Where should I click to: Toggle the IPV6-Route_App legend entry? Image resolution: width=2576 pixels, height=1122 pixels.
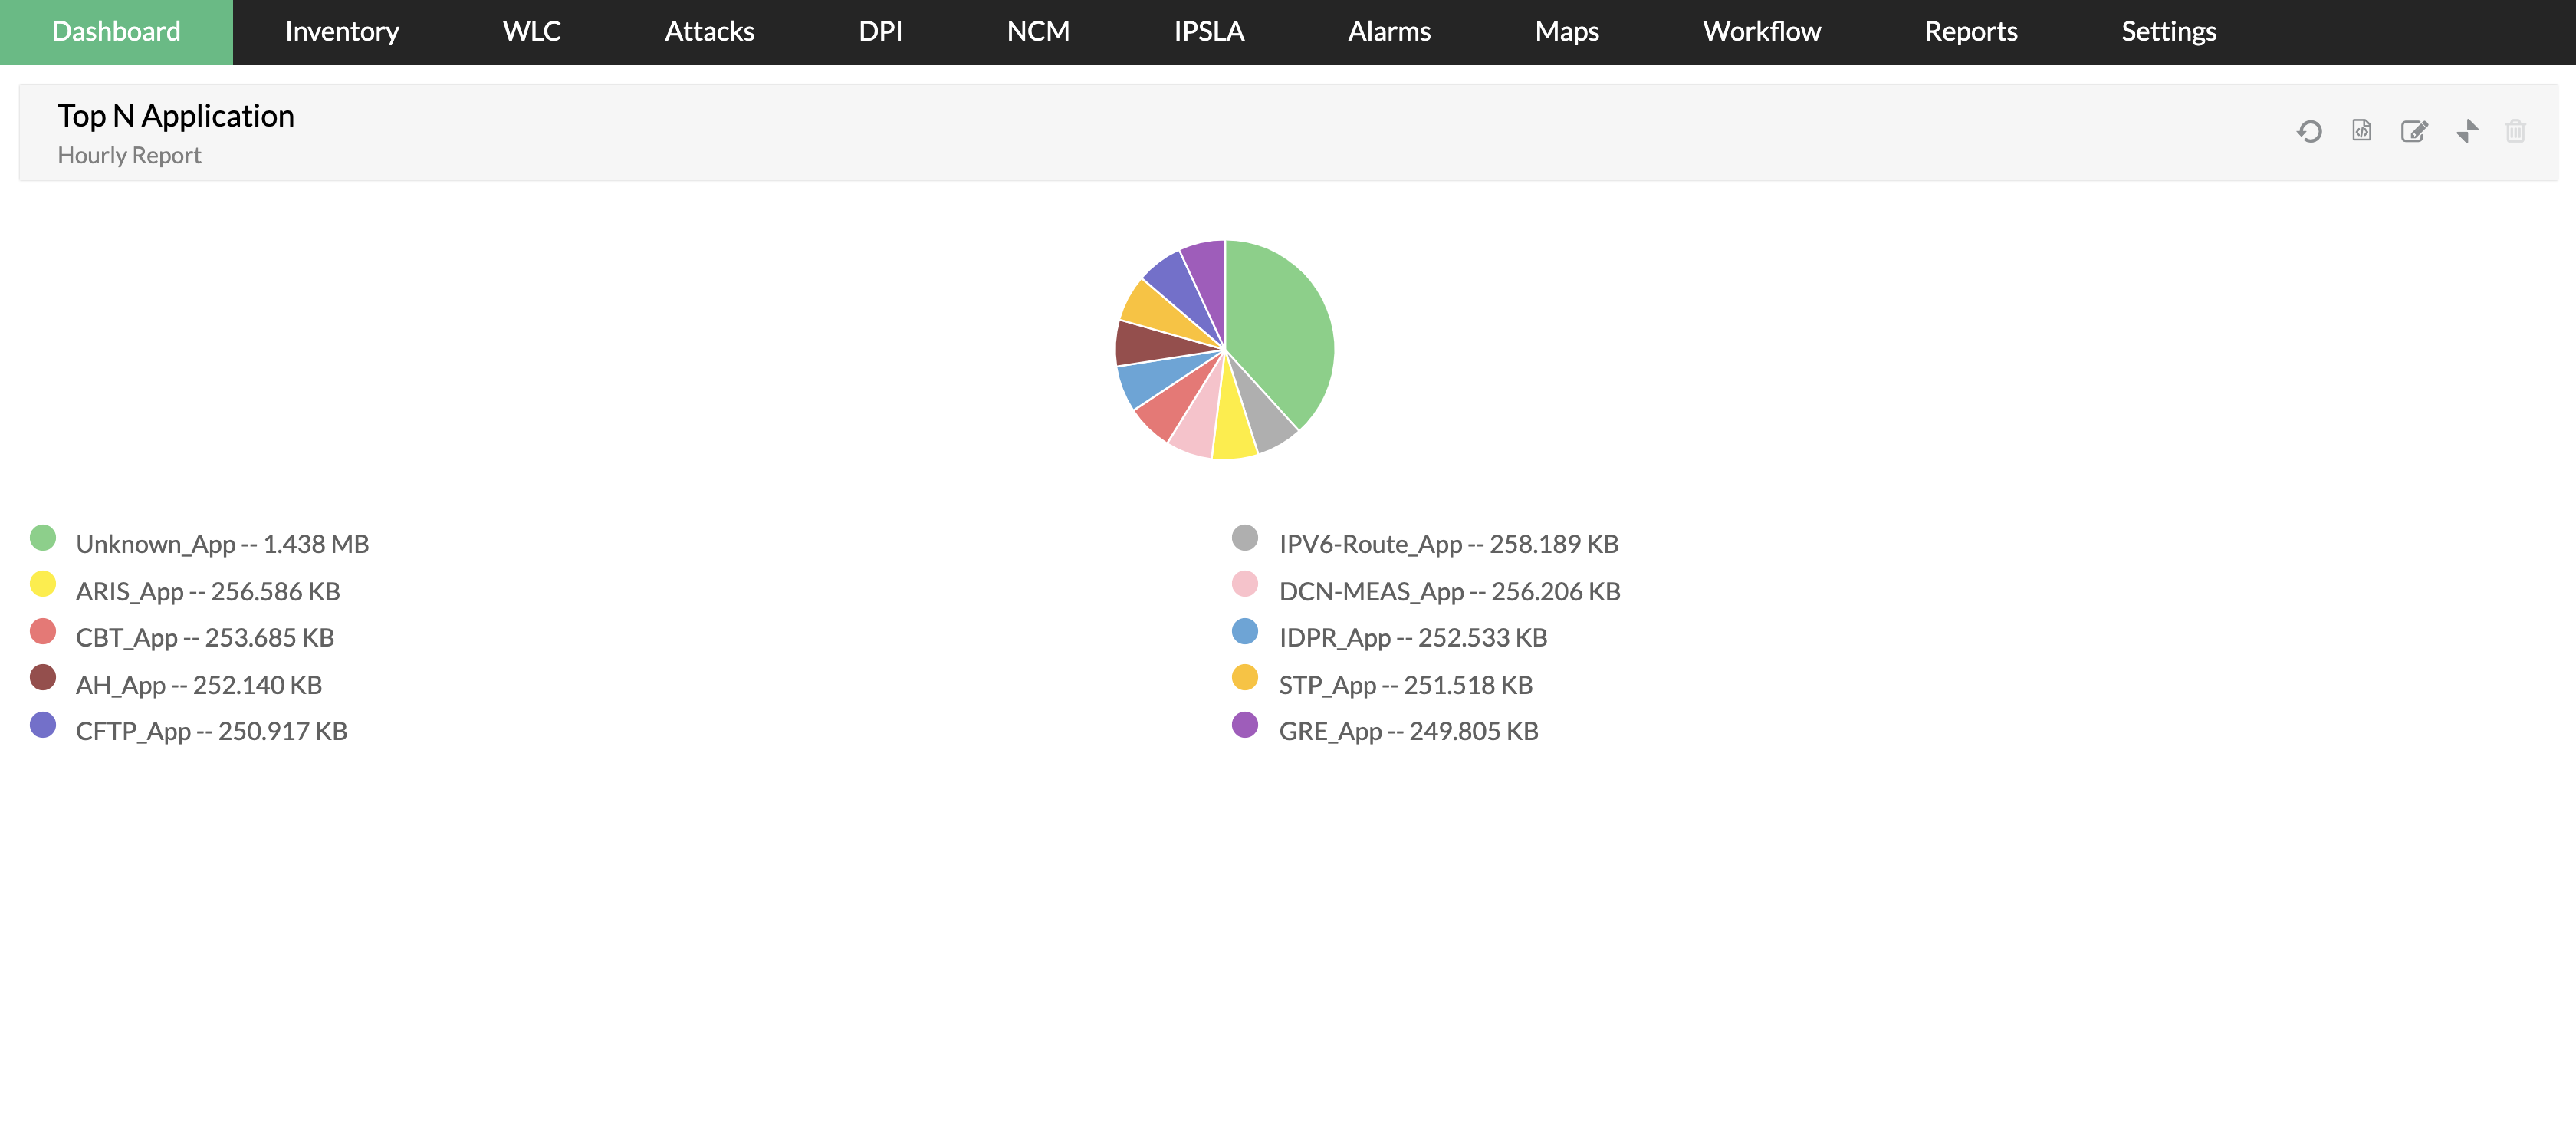pos(1447,544)
